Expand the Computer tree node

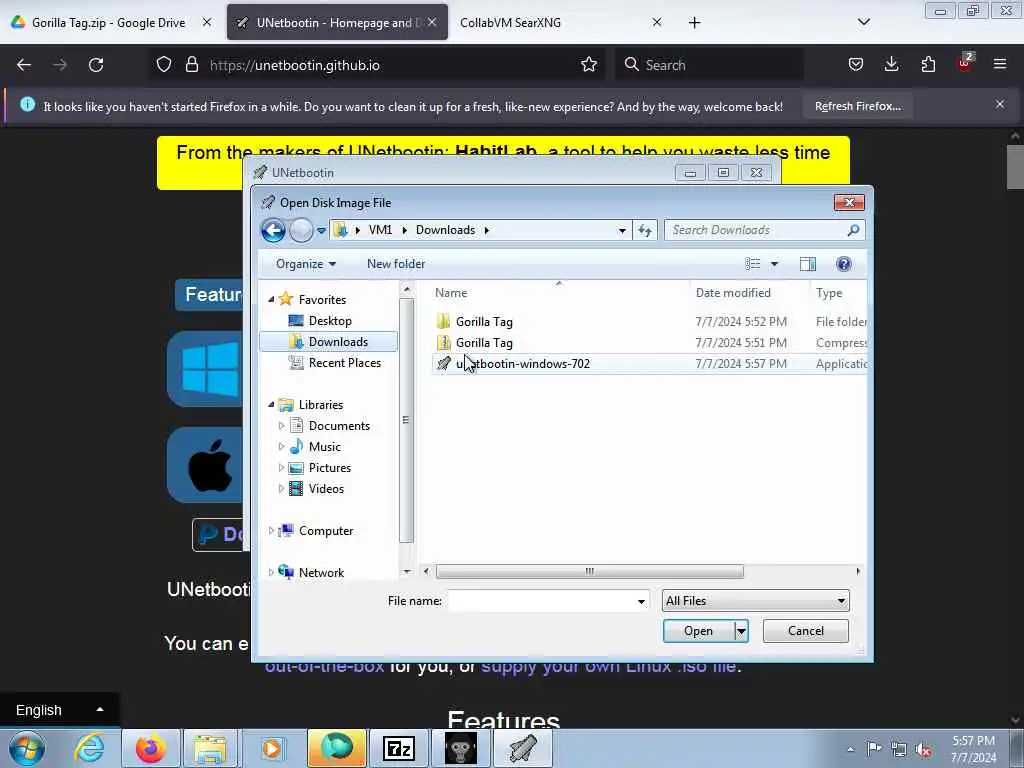click(271, 531)
